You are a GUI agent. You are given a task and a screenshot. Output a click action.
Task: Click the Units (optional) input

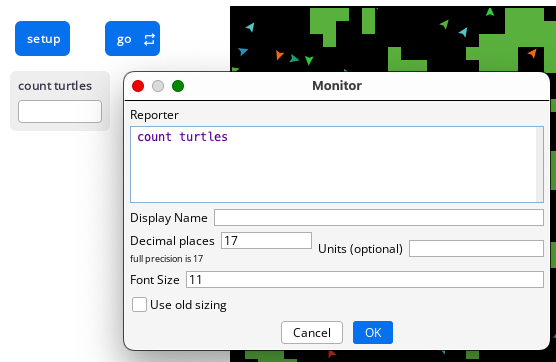(476, 248)
